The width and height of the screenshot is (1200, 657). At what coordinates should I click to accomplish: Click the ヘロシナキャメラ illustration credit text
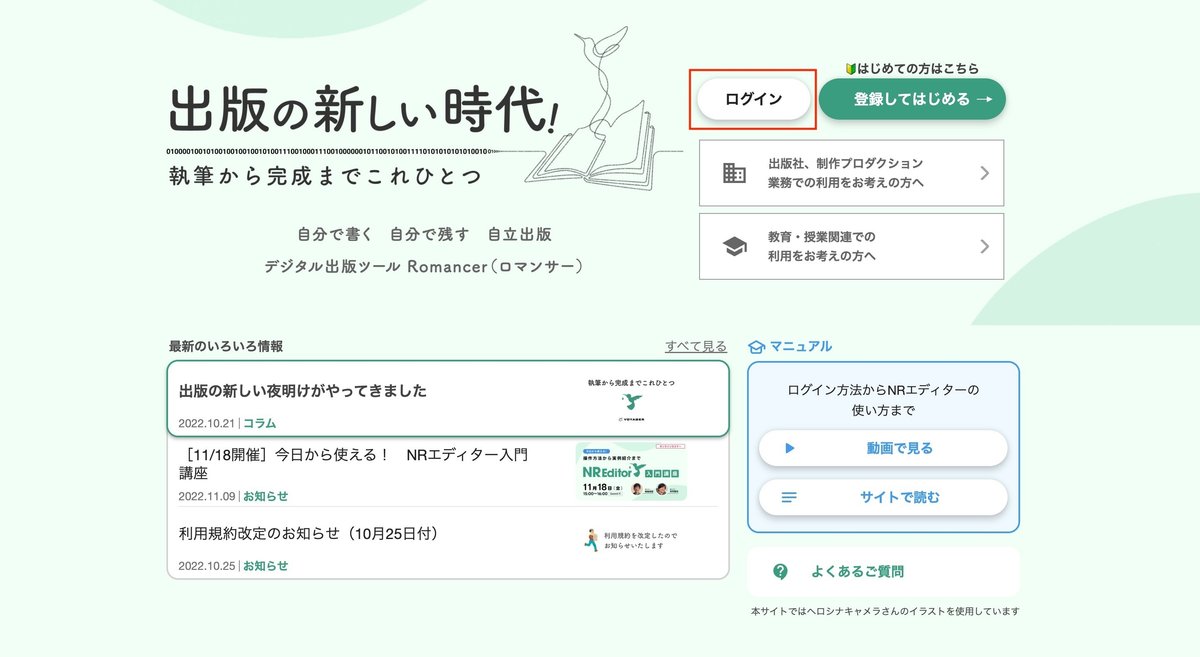pos(884,611)
